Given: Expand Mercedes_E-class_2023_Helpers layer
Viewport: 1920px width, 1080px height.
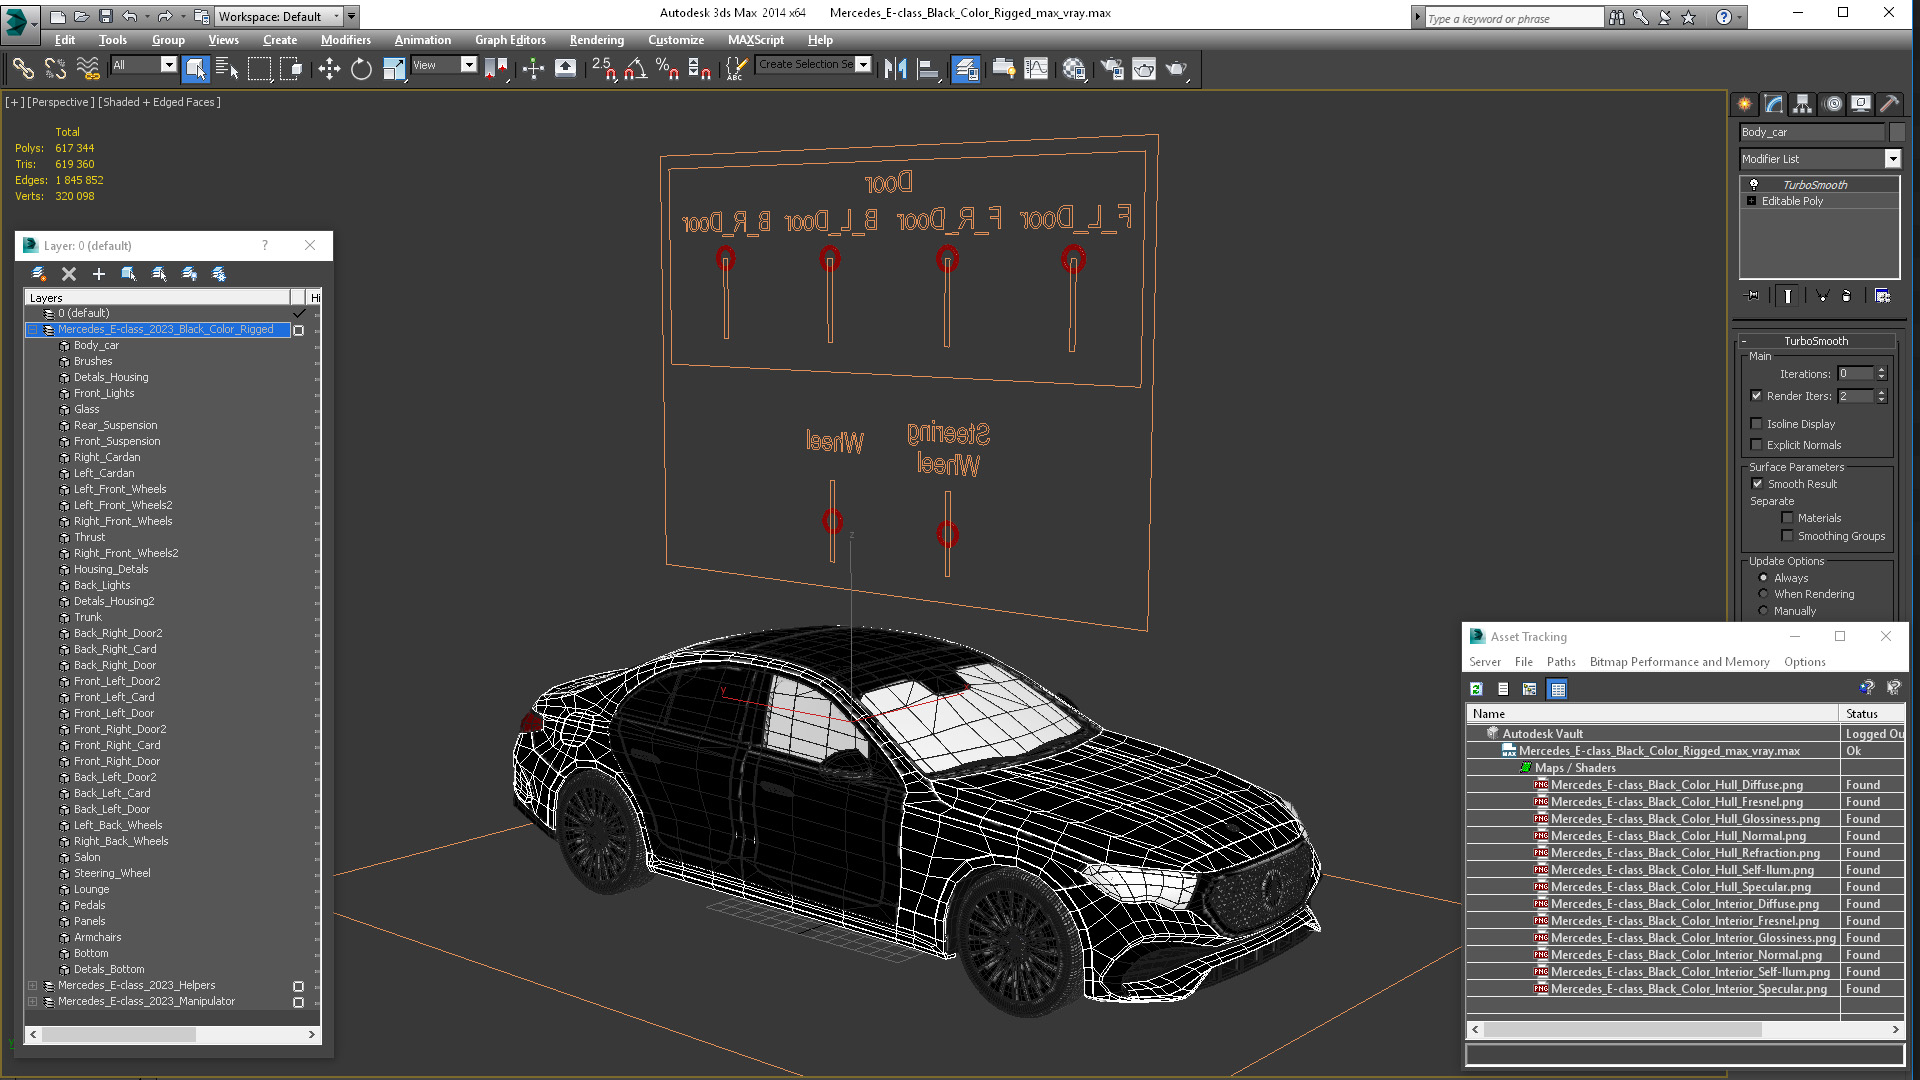Looking at the screenshot, I should 33,985.
